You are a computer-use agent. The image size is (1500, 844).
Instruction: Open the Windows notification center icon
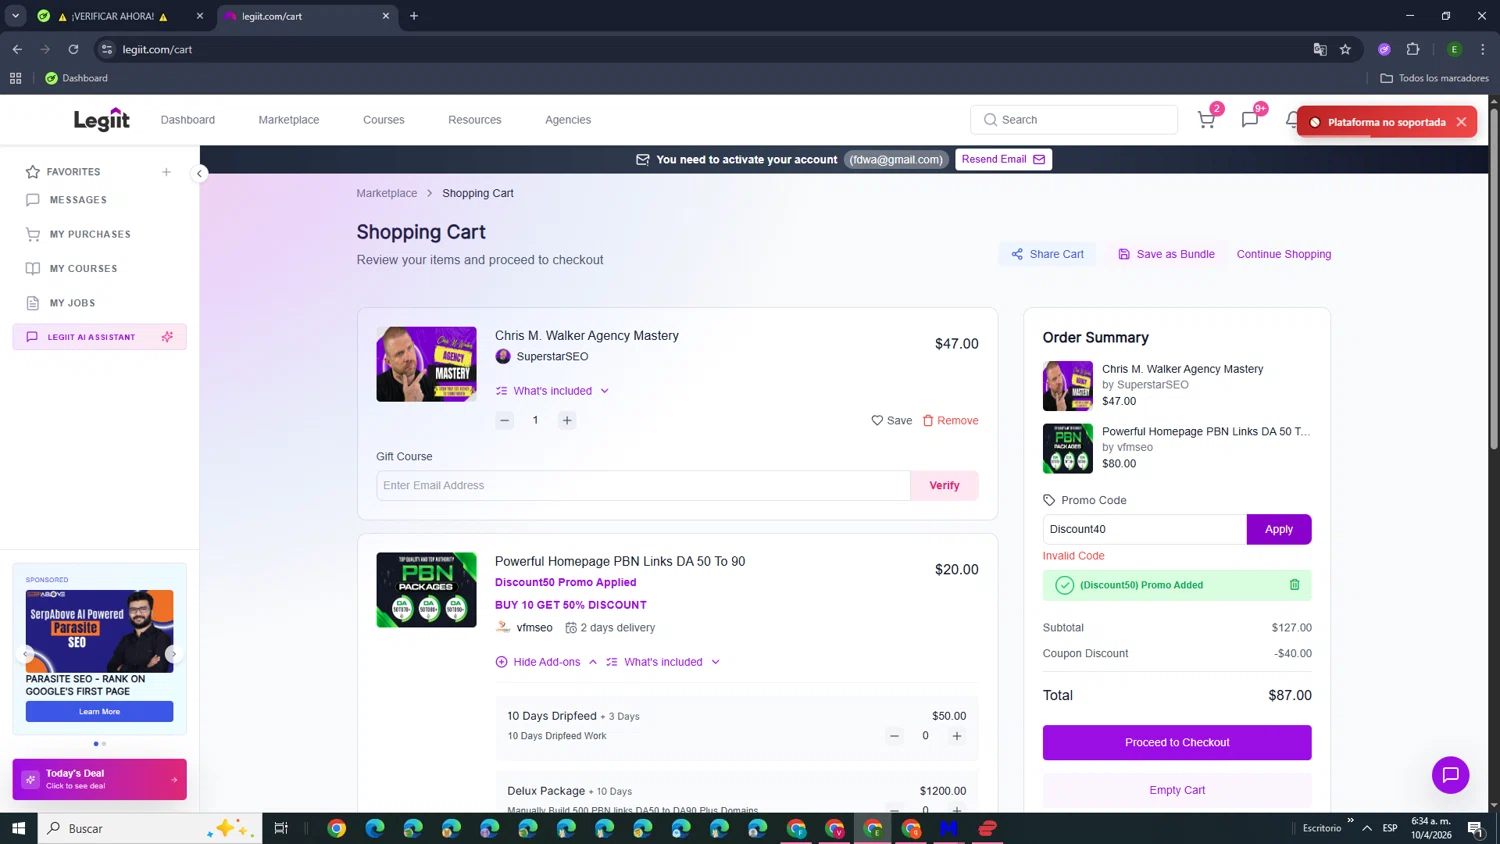[x=1475, y=828]
